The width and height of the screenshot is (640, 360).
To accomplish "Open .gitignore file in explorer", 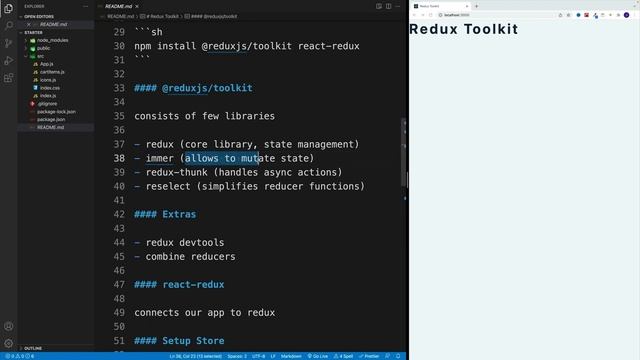I will [x=47, y=104].
